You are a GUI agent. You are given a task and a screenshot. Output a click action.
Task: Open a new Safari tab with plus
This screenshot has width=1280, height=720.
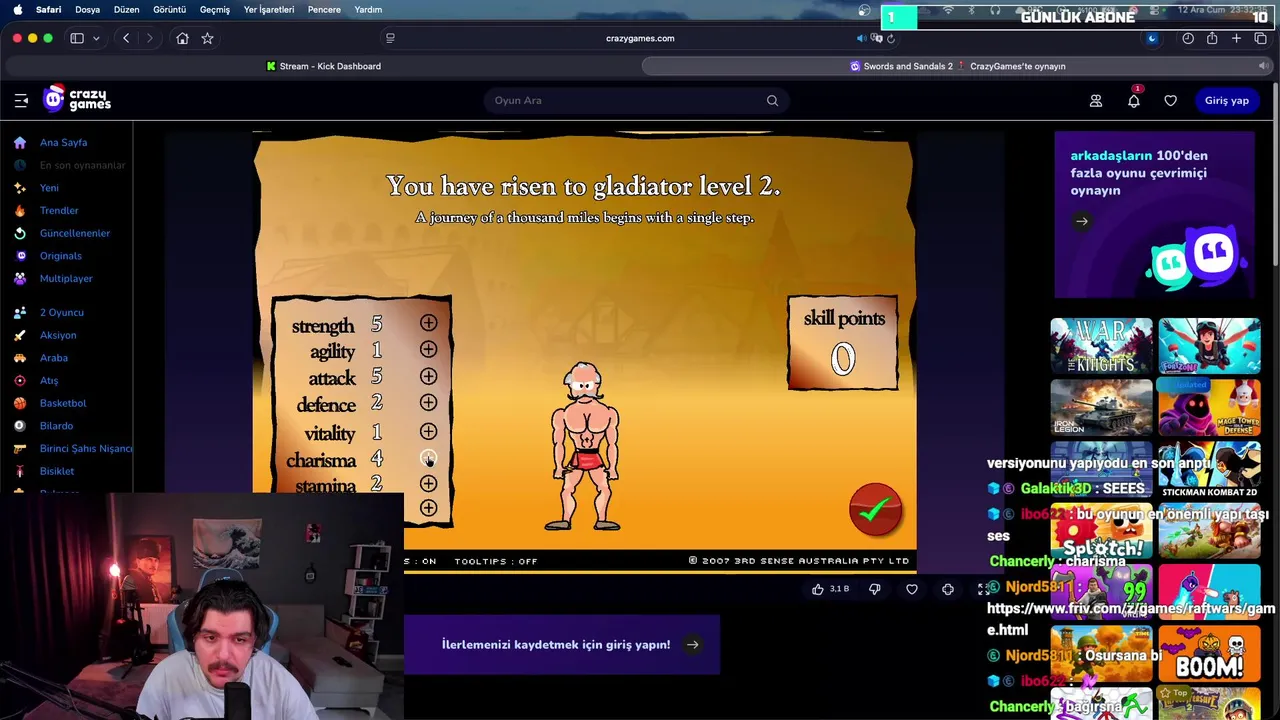coord(1236,38)
